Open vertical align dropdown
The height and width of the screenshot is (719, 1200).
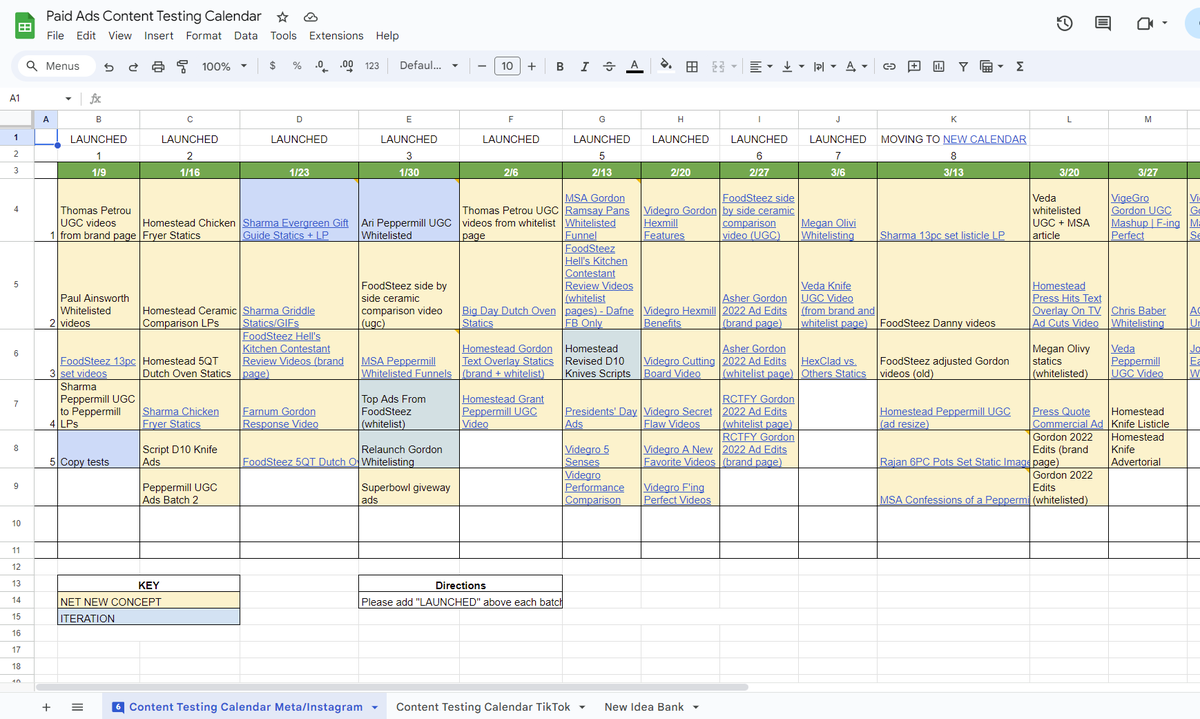[x=793, y=66]
